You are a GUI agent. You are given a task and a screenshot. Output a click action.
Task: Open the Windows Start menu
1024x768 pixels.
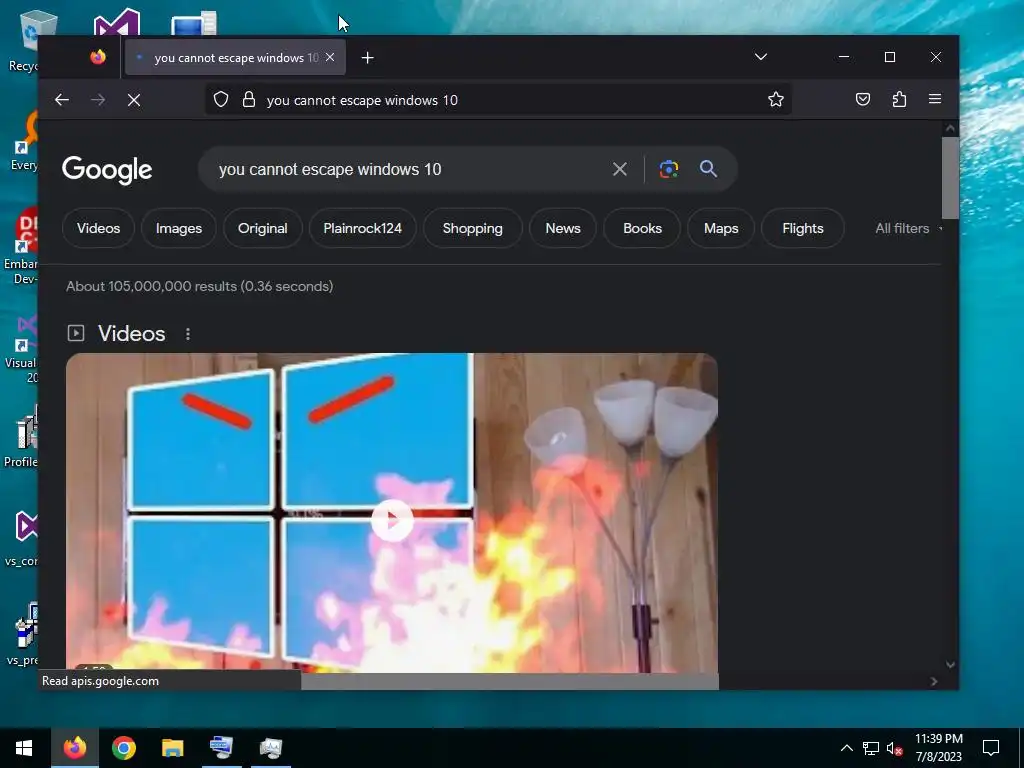24,748
